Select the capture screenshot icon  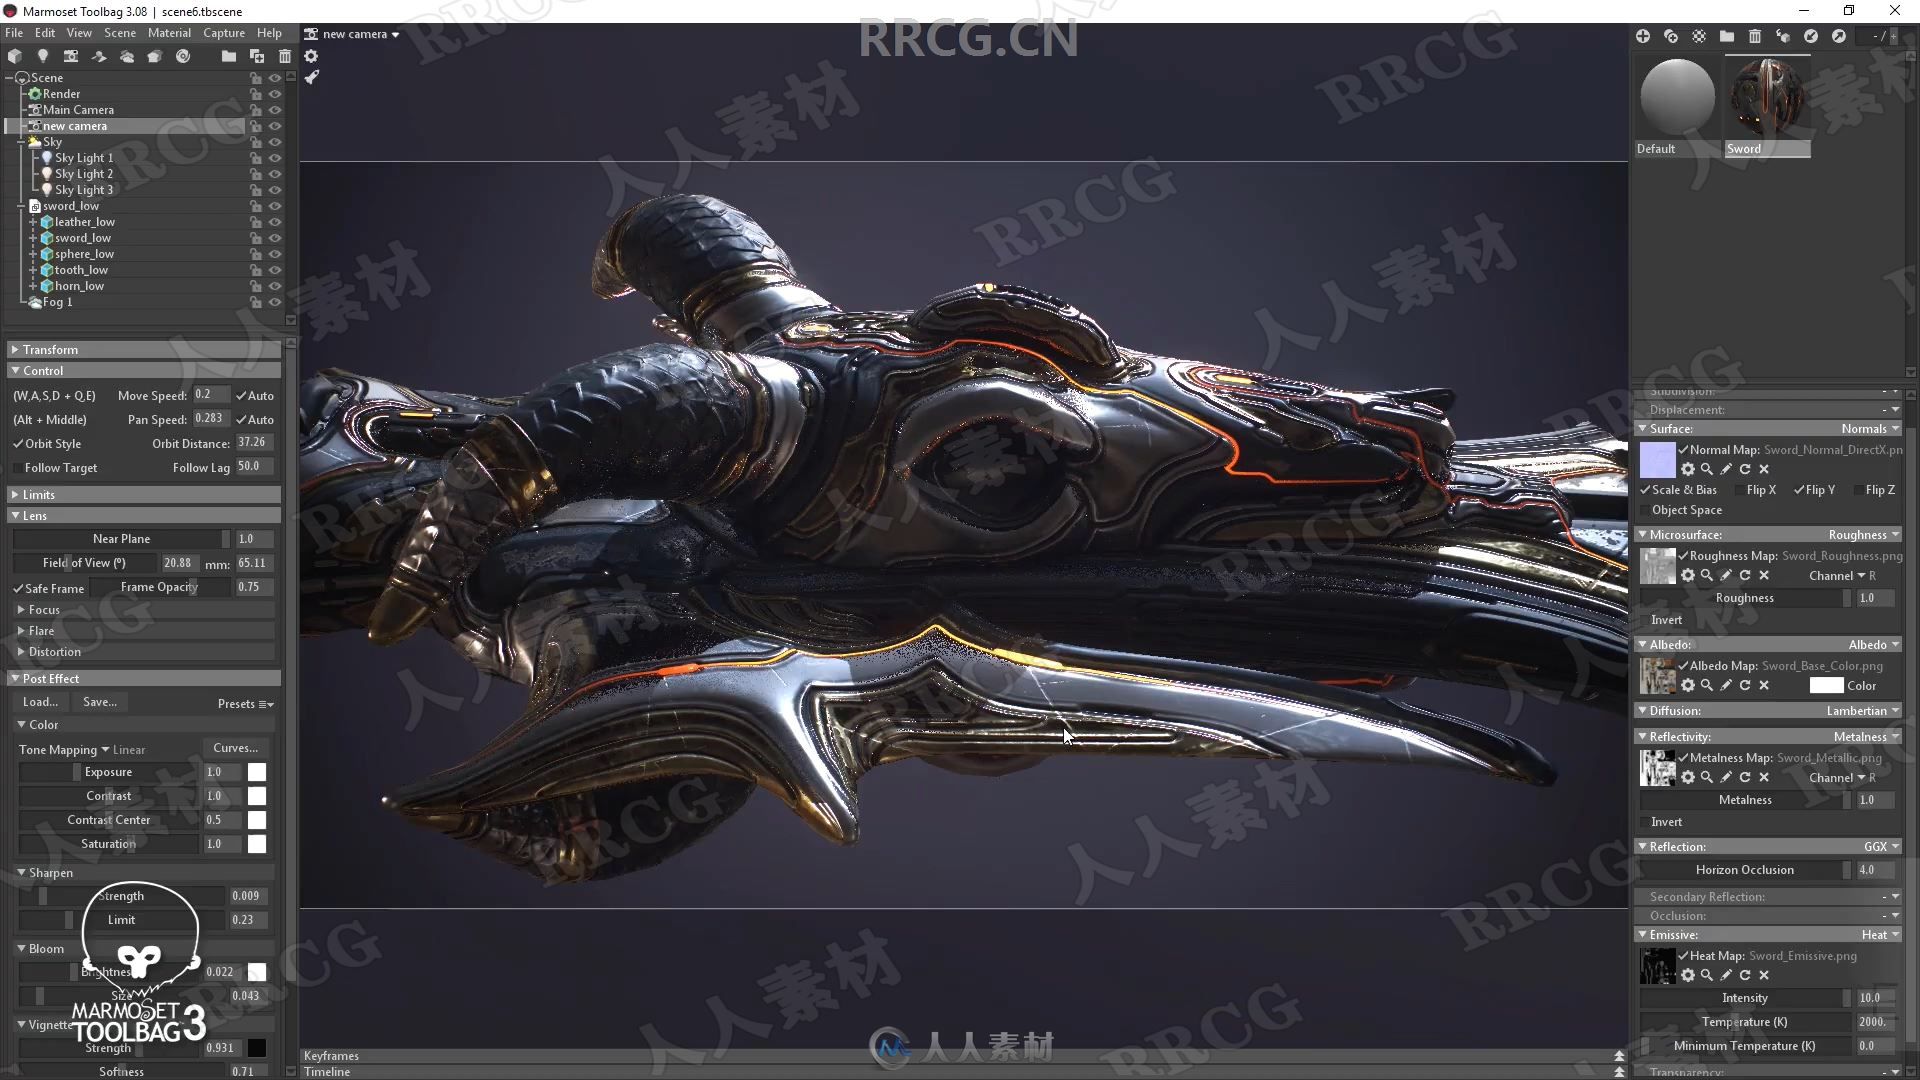(70, 55)
